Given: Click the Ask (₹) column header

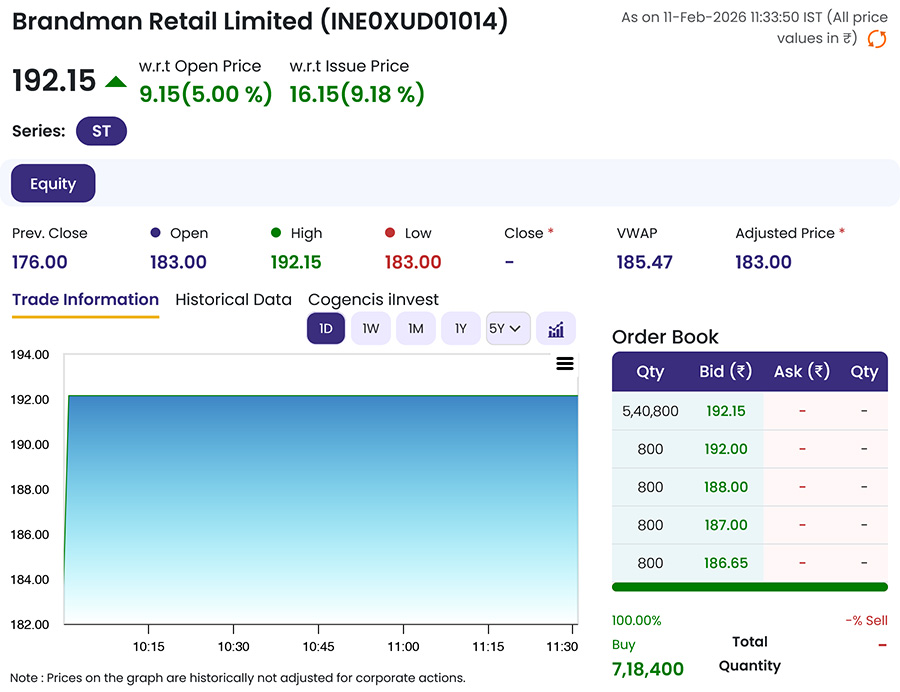Looking at the screenshot, I should click(x=802, y=371).
